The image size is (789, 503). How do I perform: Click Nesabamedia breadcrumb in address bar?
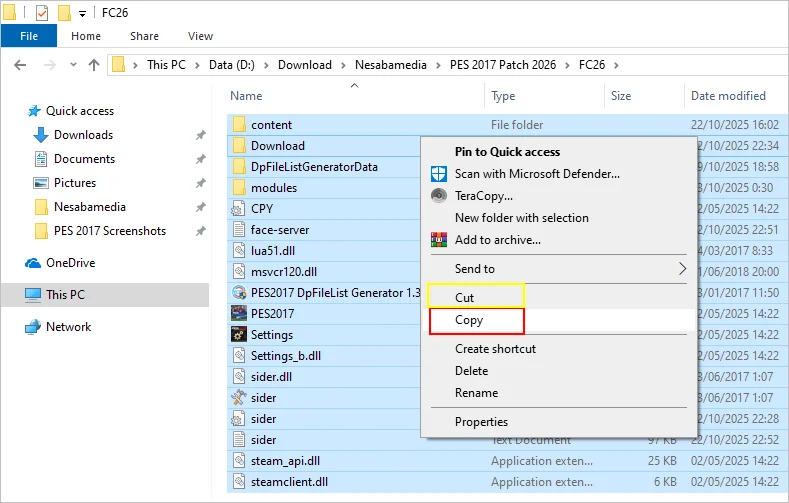pos(390,65)
